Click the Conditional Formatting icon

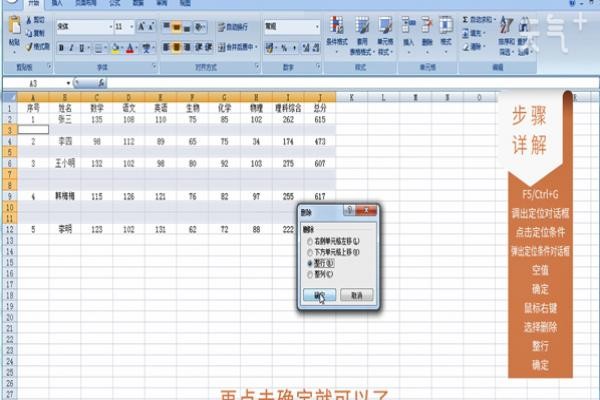click(337, 25)
